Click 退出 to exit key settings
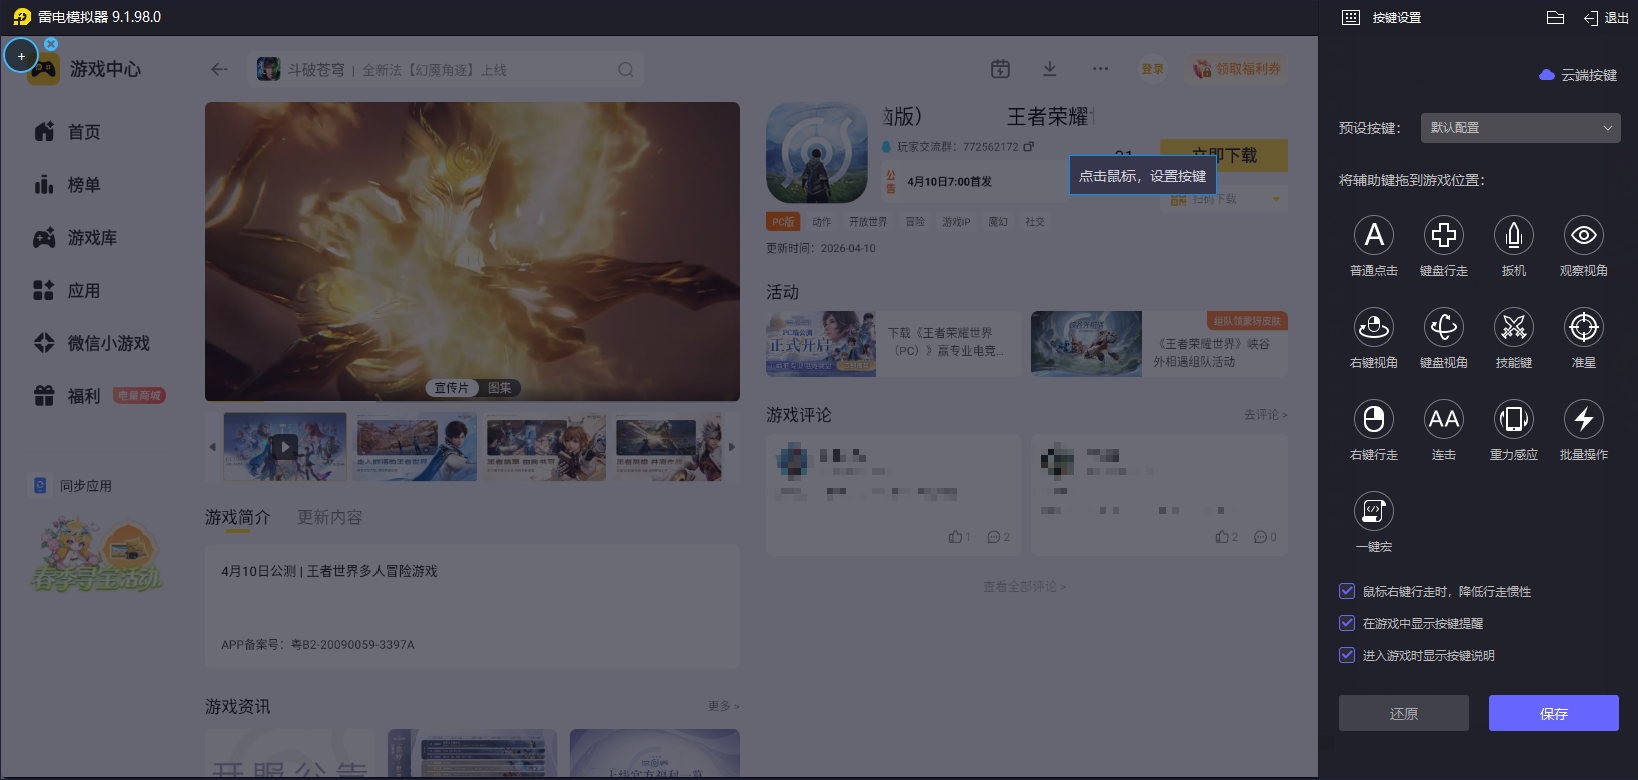The height and width of the screenshot is (780, 1638). coord(1607,18)
